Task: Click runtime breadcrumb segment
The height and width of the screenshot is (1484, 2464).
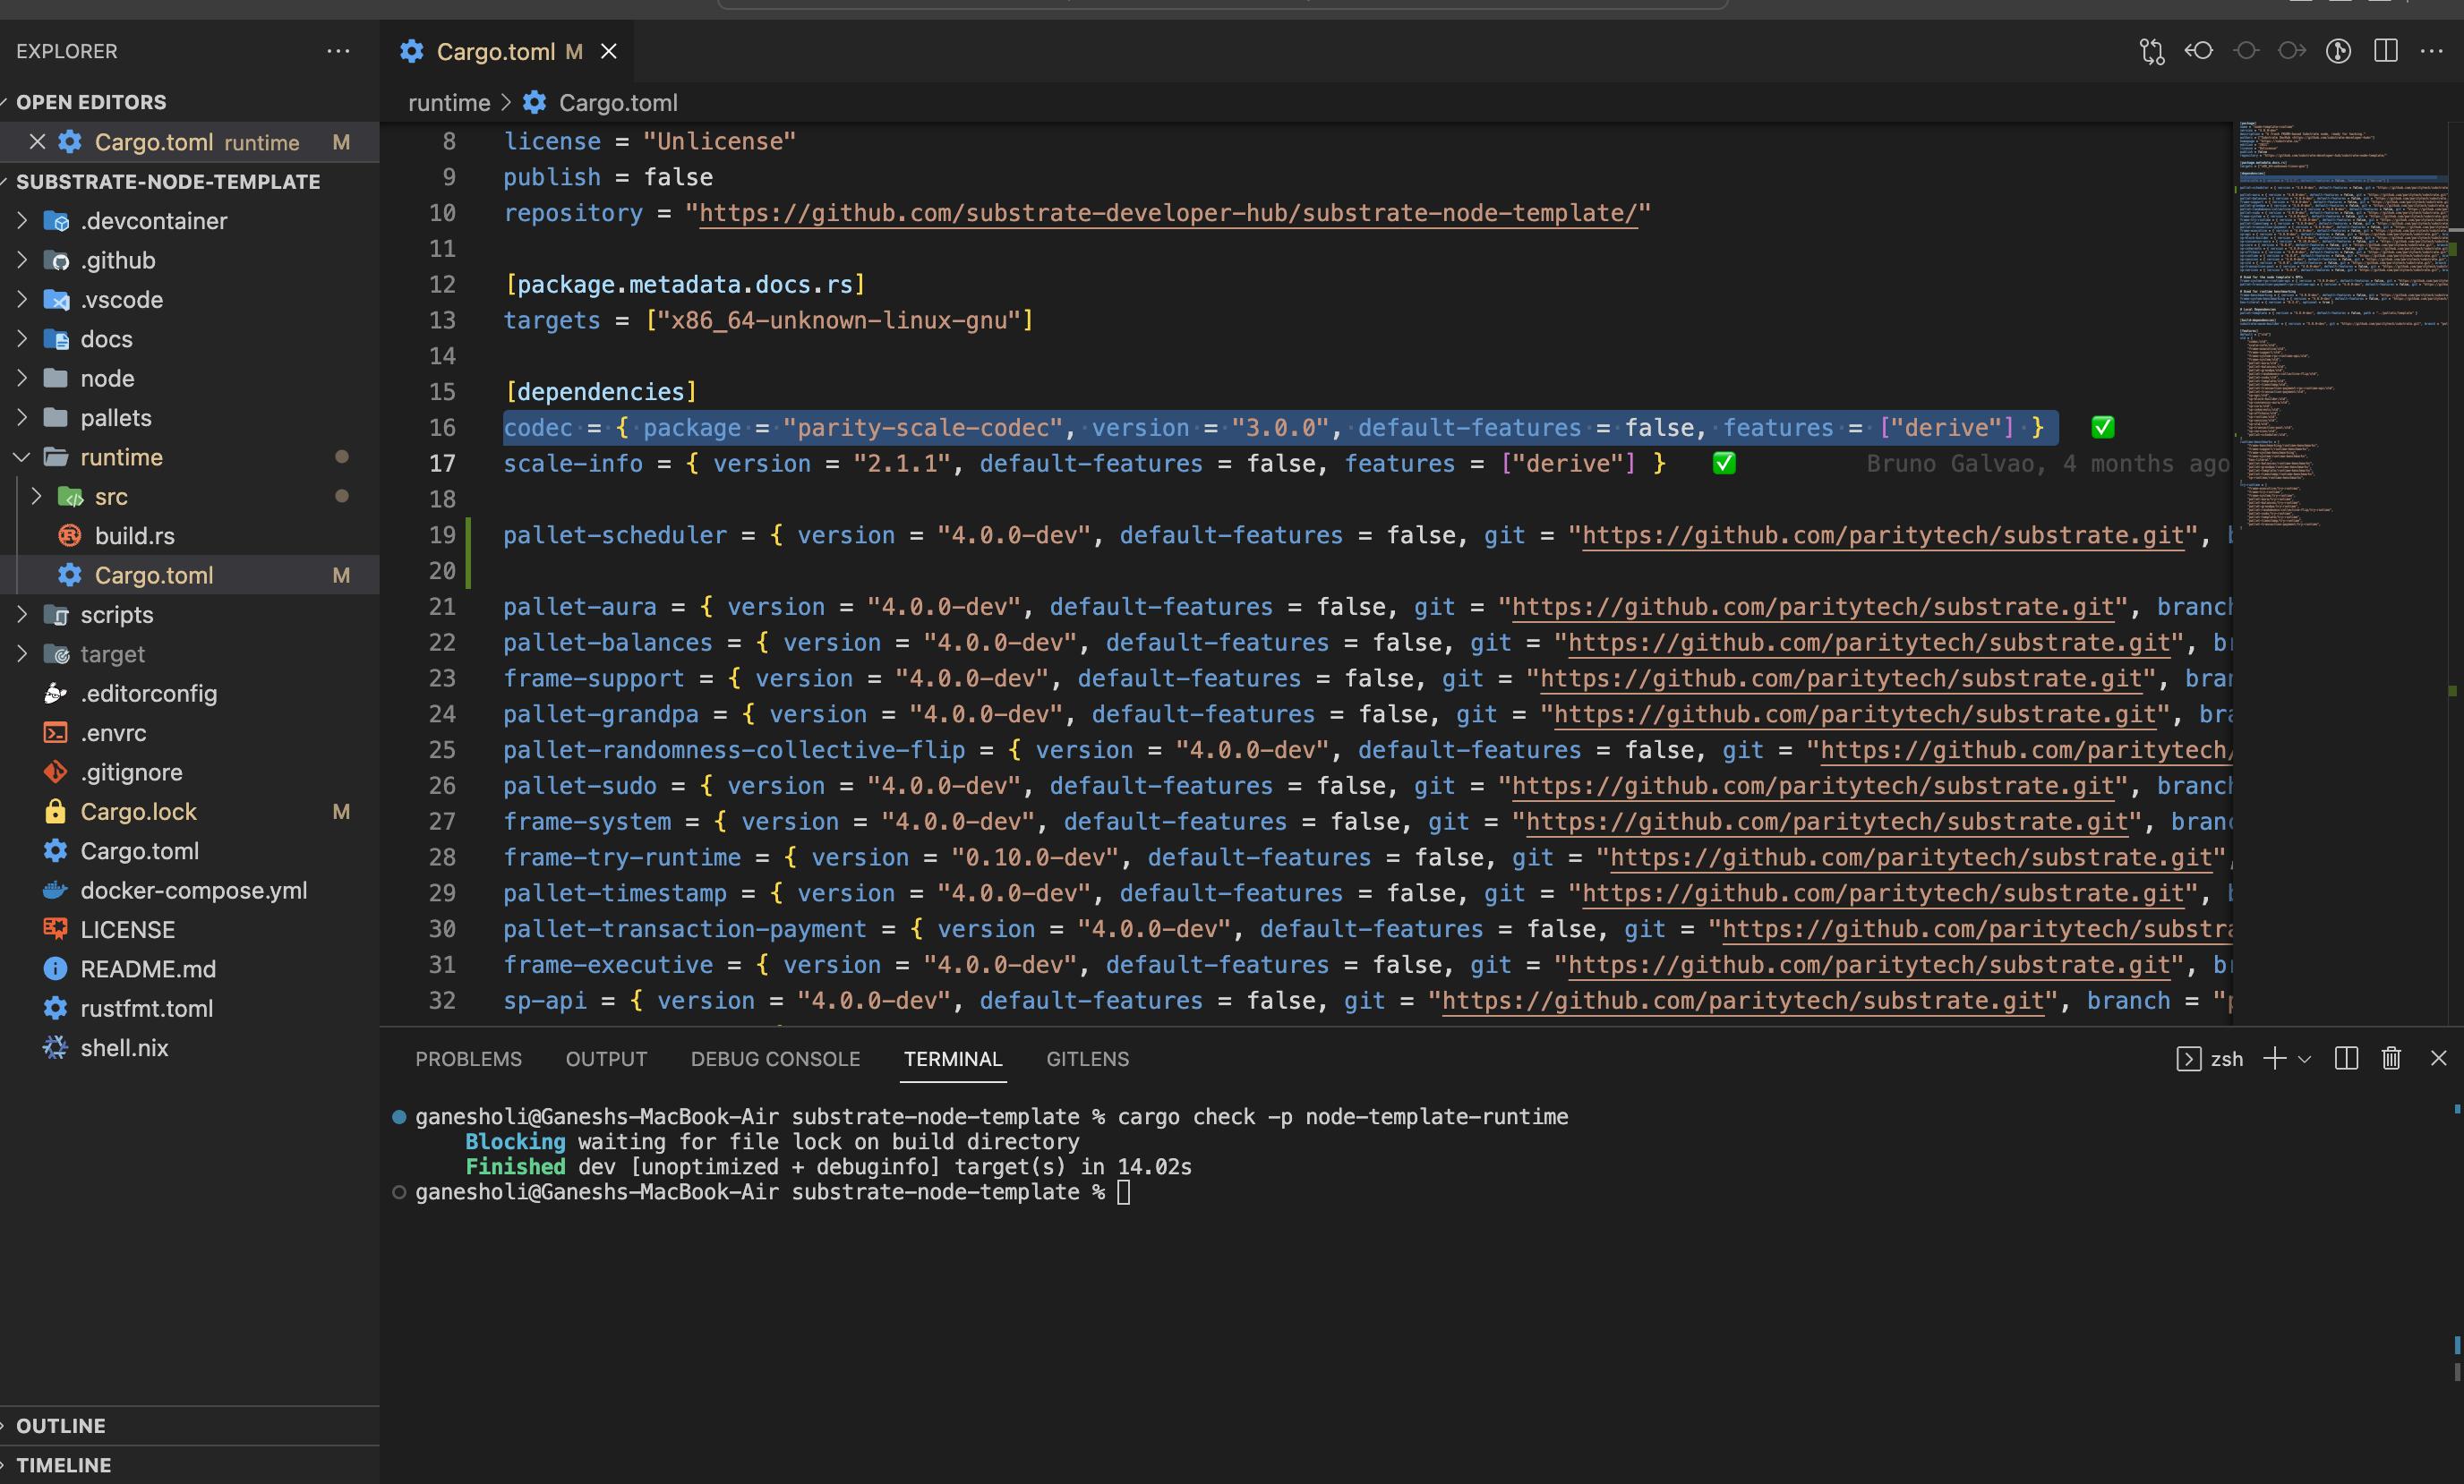Action: [449, 103]
